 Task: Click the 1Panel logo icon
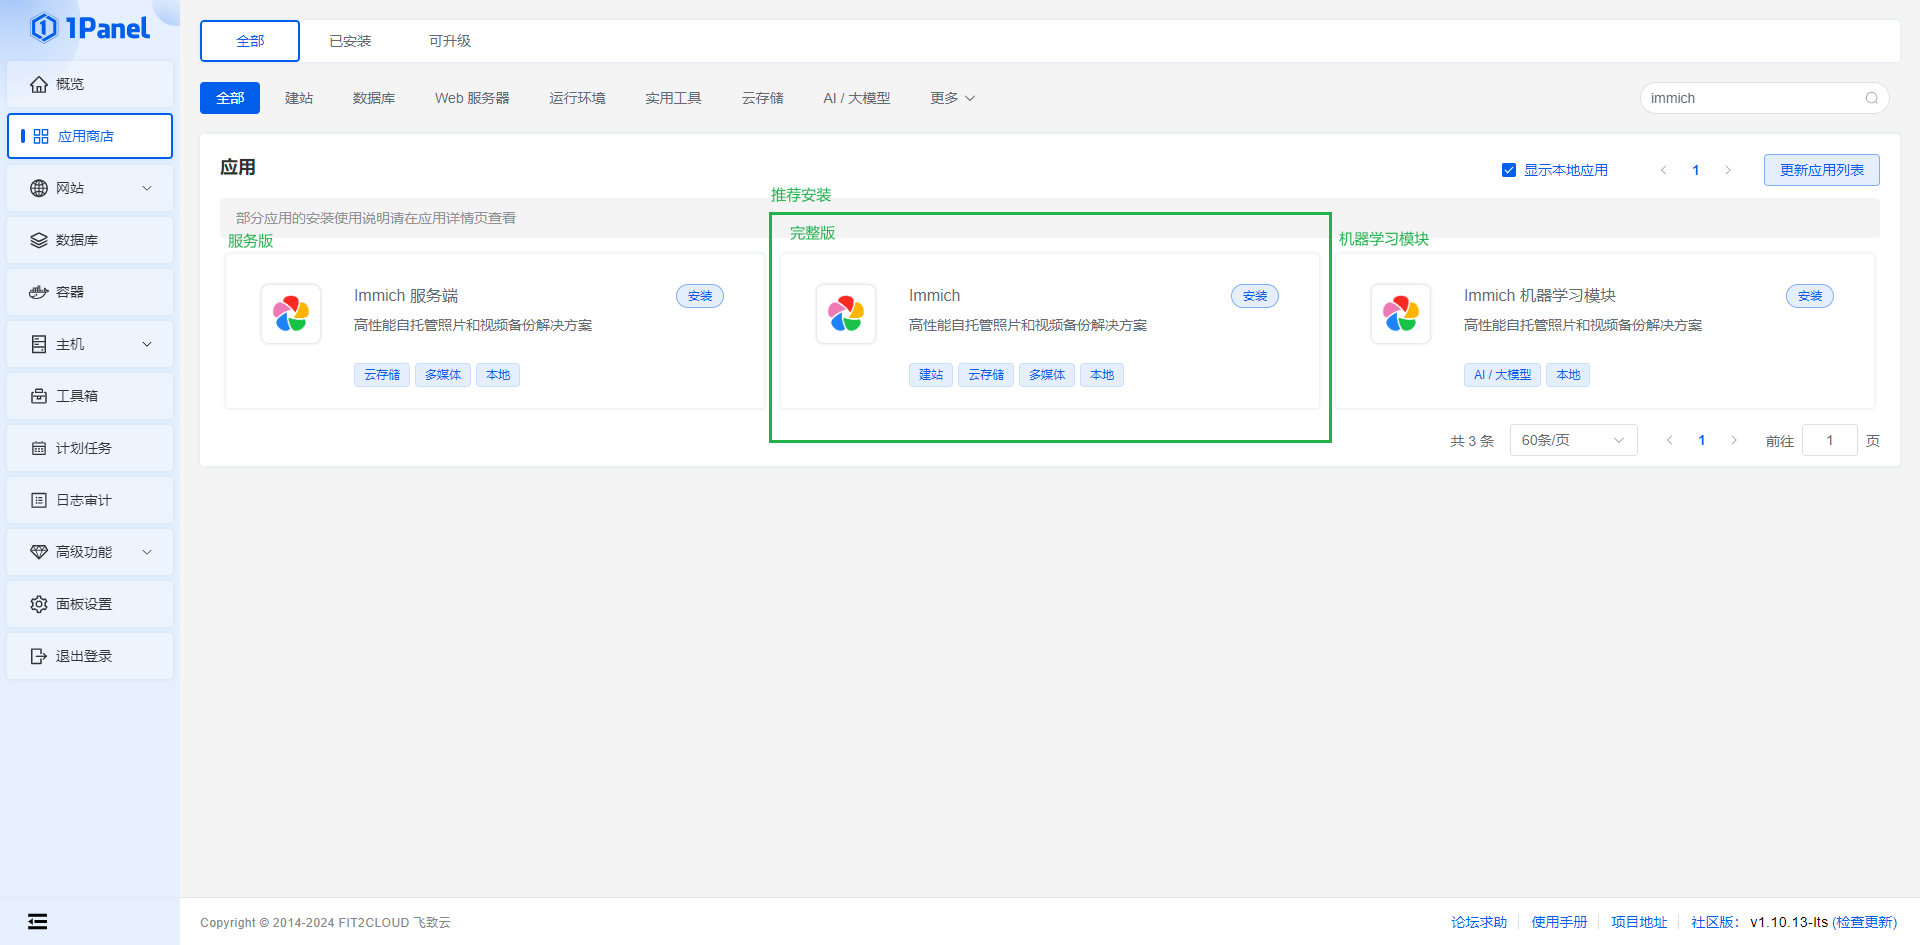pyautogui.click(x=44, y=28)
